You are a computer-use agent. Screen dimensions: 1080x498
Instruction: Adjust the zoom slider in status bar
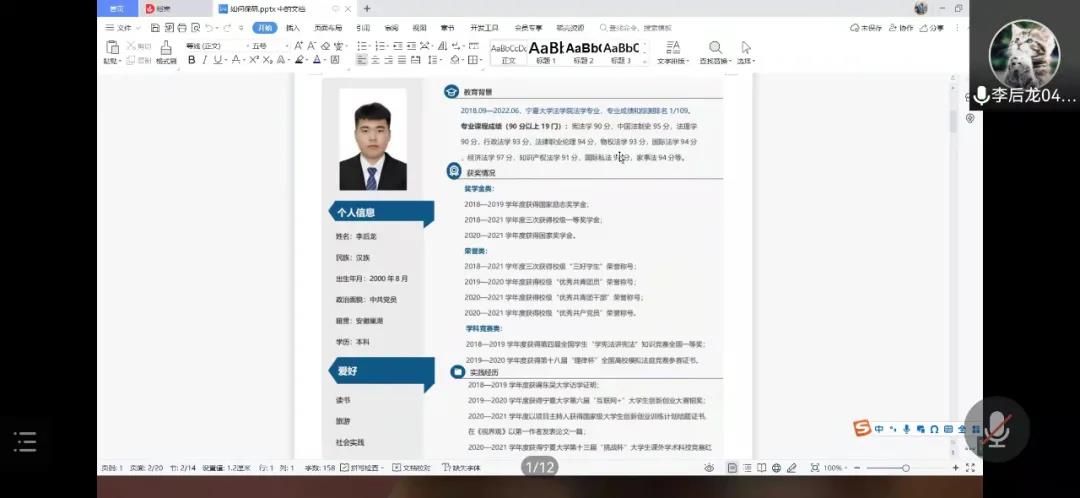coord(906,468)
